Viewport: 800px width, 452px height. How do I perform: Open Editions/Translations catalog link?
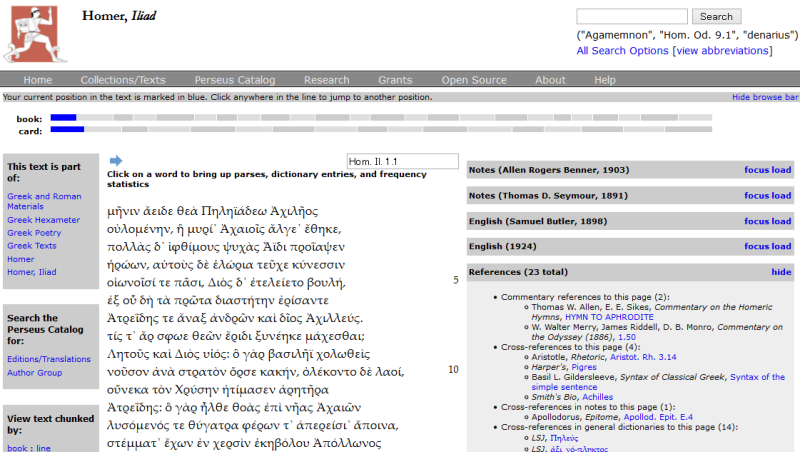coord(49,359)
